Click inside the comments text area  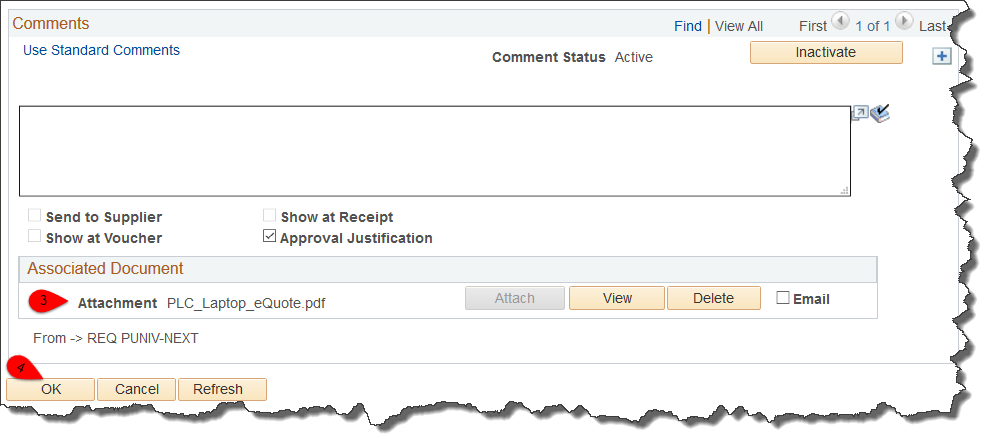(x=434, y=151)
